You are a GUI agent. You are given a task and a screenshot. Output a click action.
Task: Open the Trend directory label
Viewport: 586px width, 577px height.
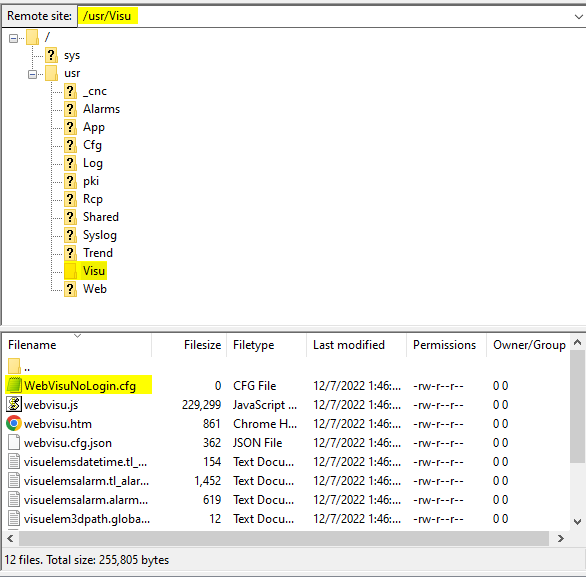(x=98, y=253)
